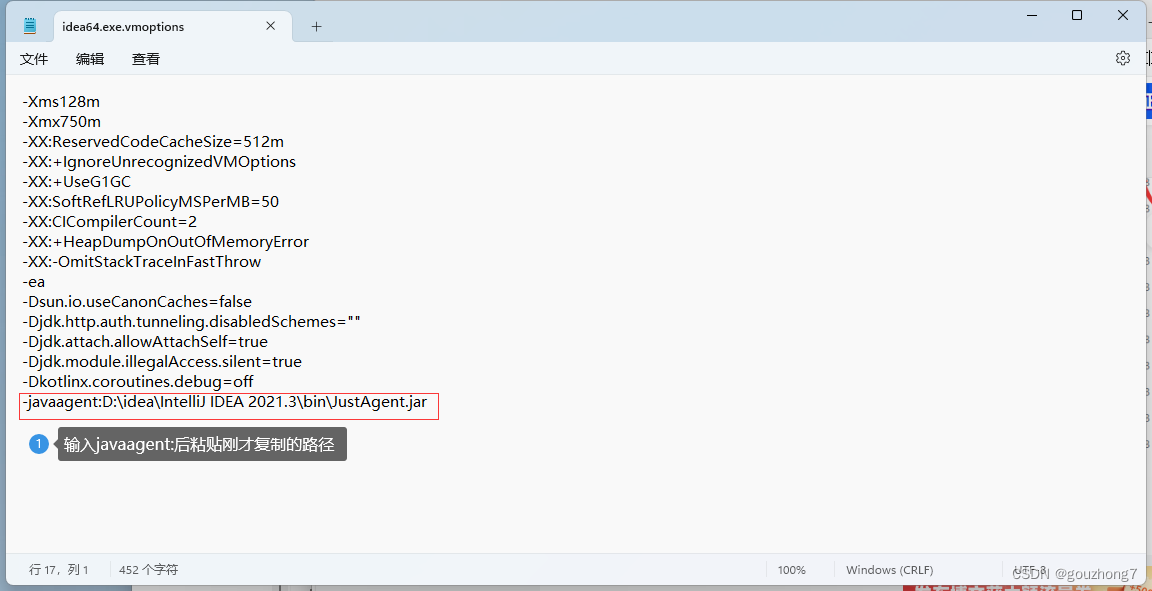
Task: Add a new tab with plus button
Action: (x=317, y=26)
